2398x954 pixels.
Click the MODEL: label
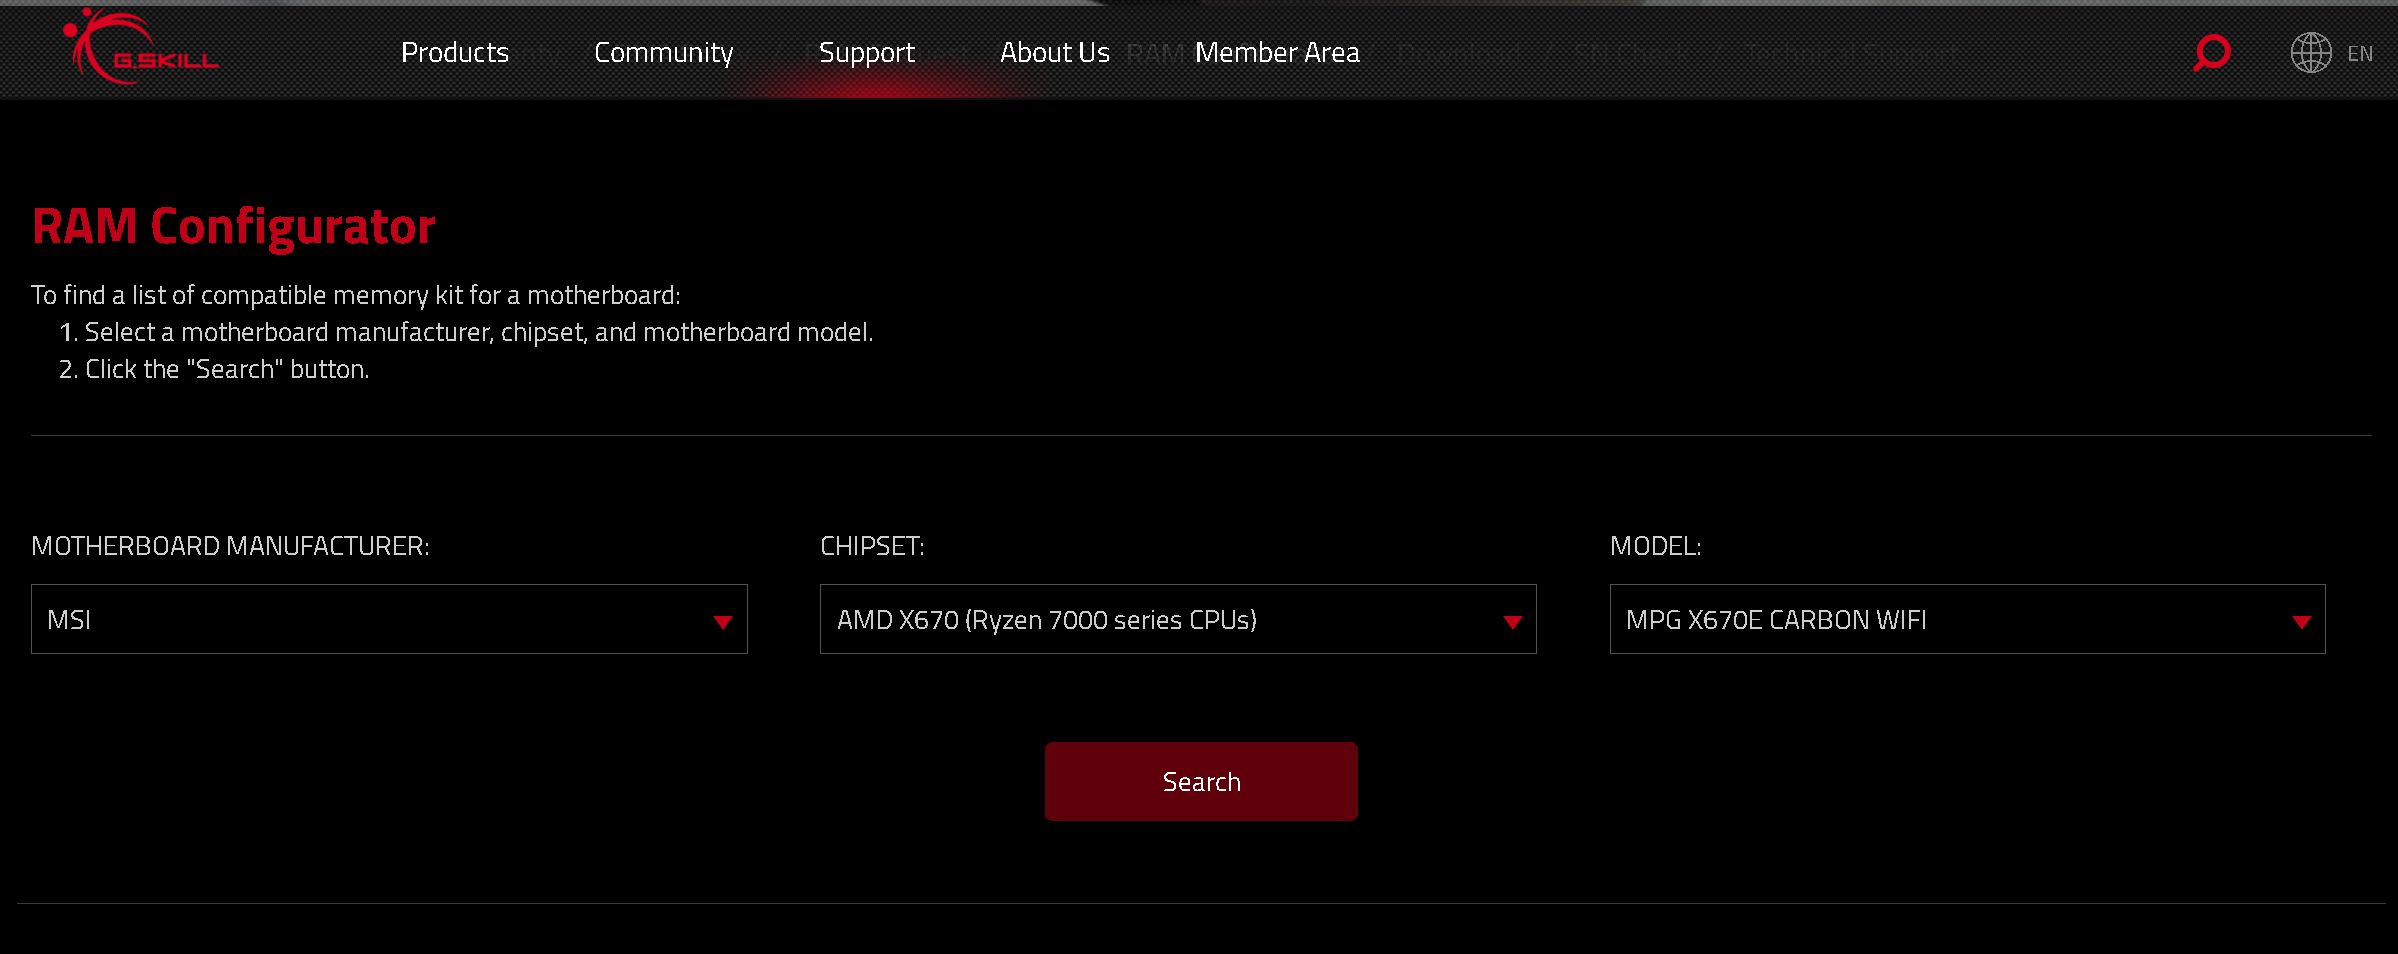click(1655, 546)
